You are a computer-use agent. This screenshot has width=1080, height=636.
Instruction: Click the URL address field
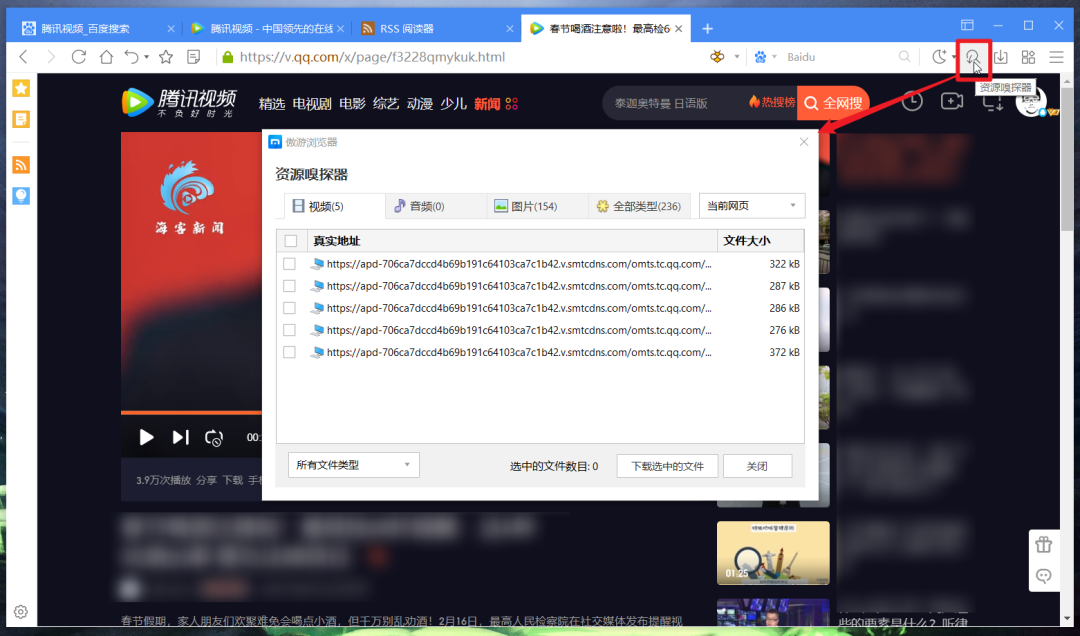(372, 57)
